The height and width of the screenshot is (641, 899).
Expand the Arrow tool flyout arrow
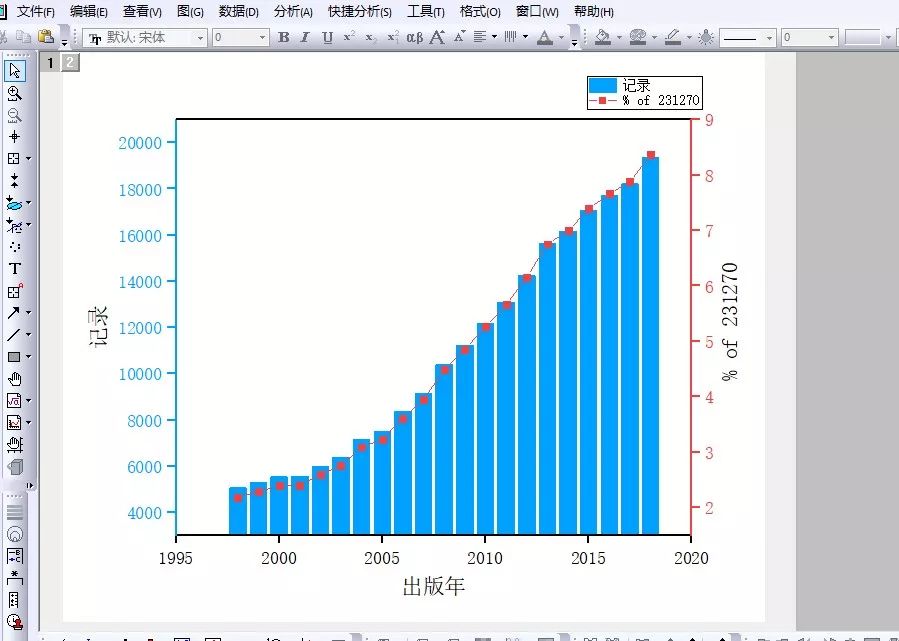coord(28,312)
